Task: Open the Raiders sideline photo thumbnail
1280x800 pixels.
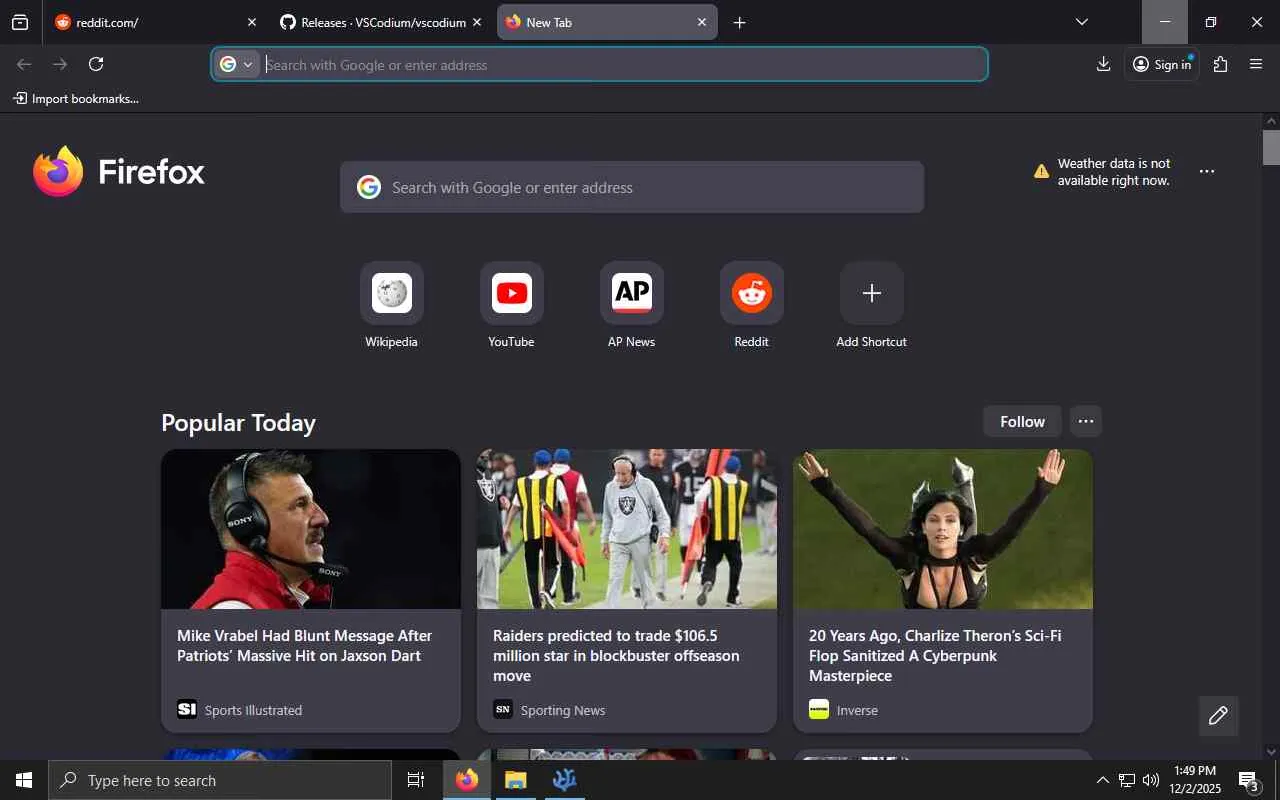Action: point(627,529)
